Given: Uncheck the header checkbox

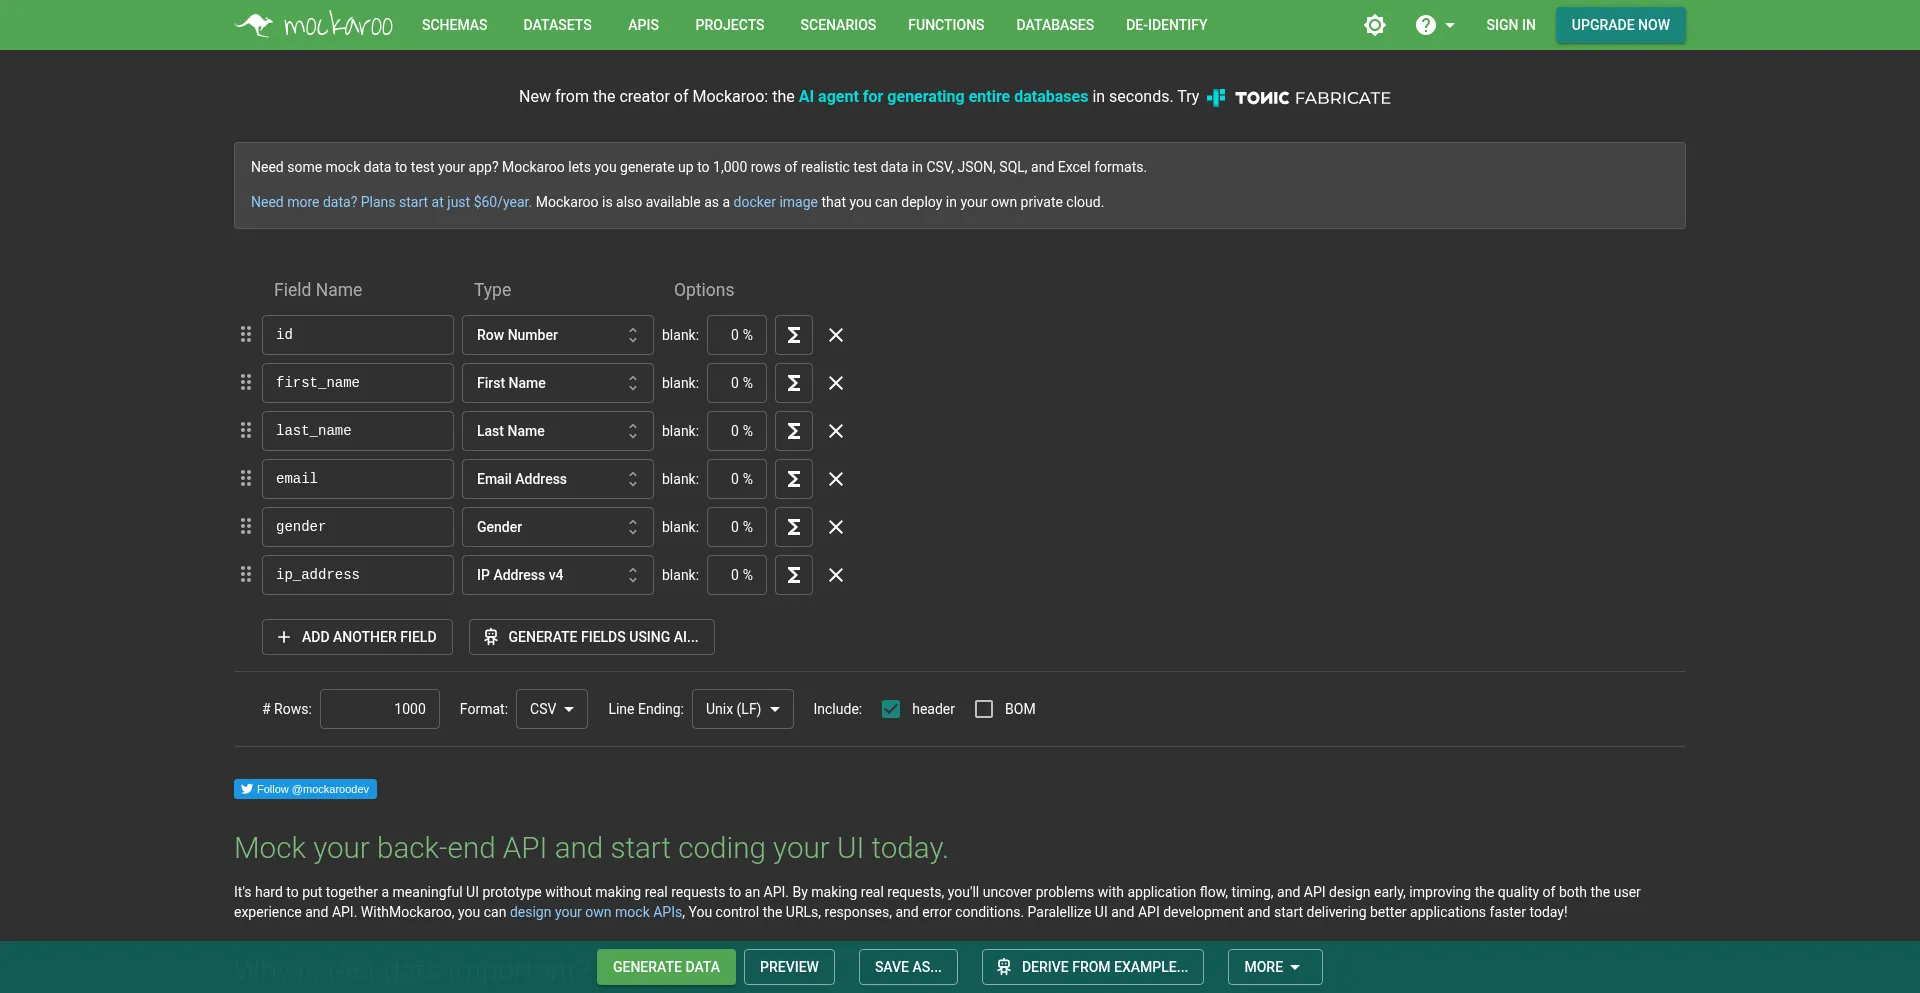Looking at the screenshot, I should (x=891, y=709).
